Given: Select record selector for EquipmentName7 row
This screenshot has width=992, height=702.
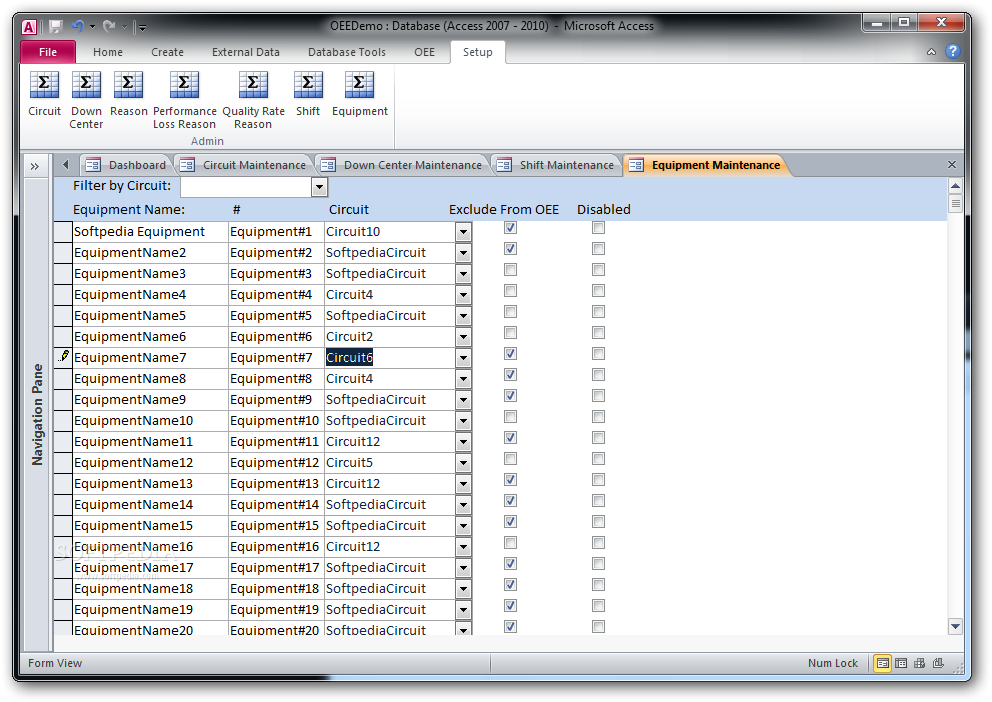Looking at the screenshot, I should [63, 357].
